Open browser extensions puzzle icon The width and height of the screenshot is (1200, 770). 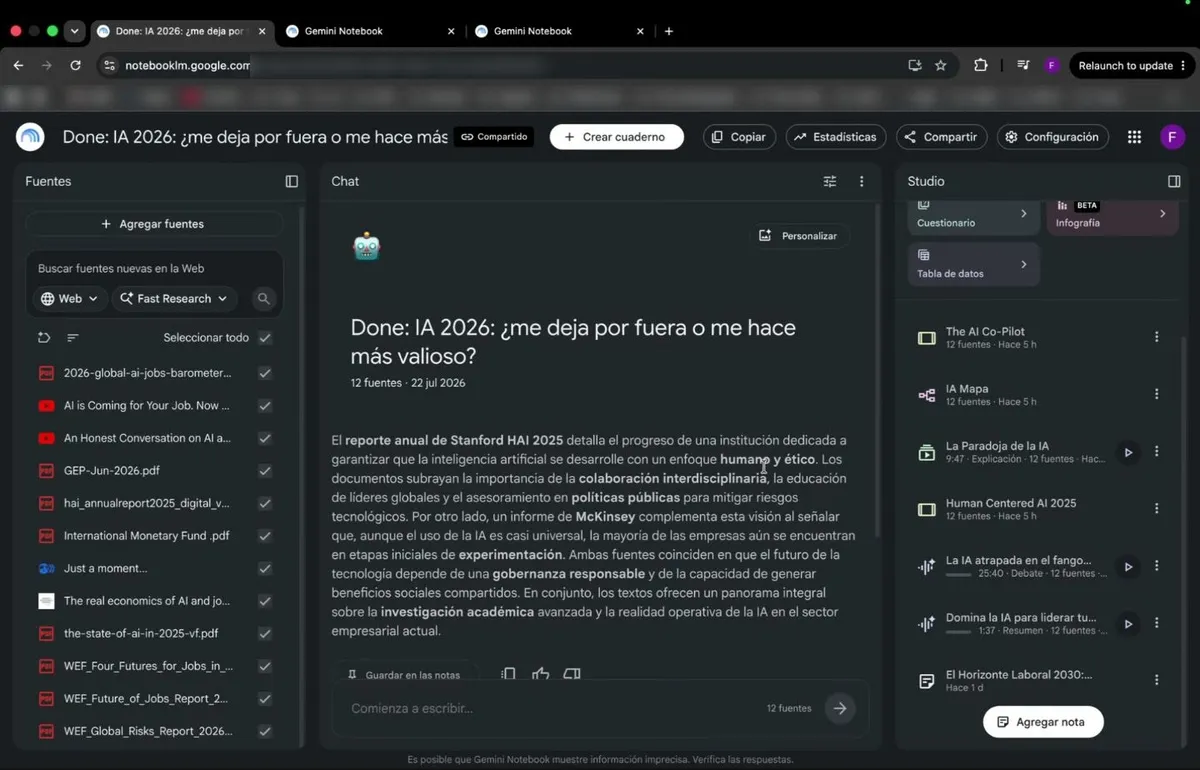981,65
